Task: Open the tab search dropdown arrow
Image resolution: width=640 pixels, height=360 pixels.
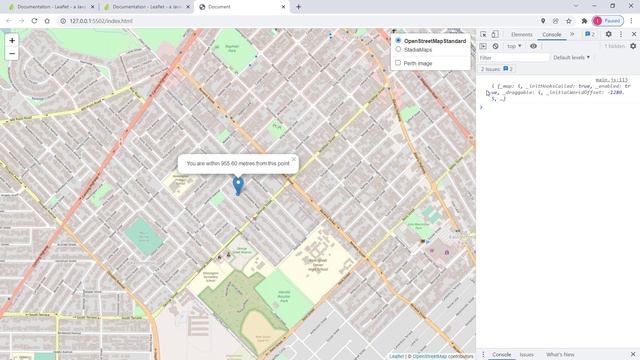Action: point(576,6)
